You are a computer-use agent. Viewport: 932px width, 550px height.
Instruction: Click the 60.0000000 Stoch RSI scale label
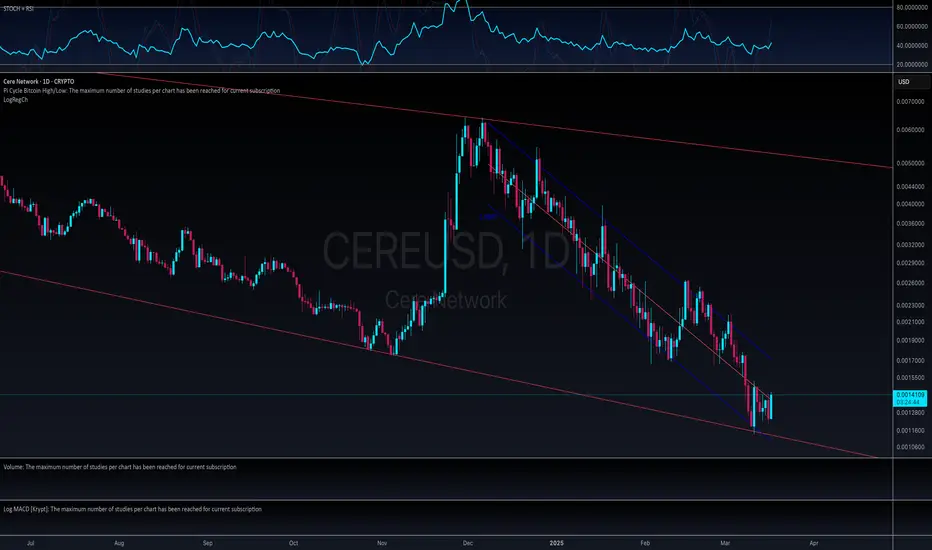point(912,27)
